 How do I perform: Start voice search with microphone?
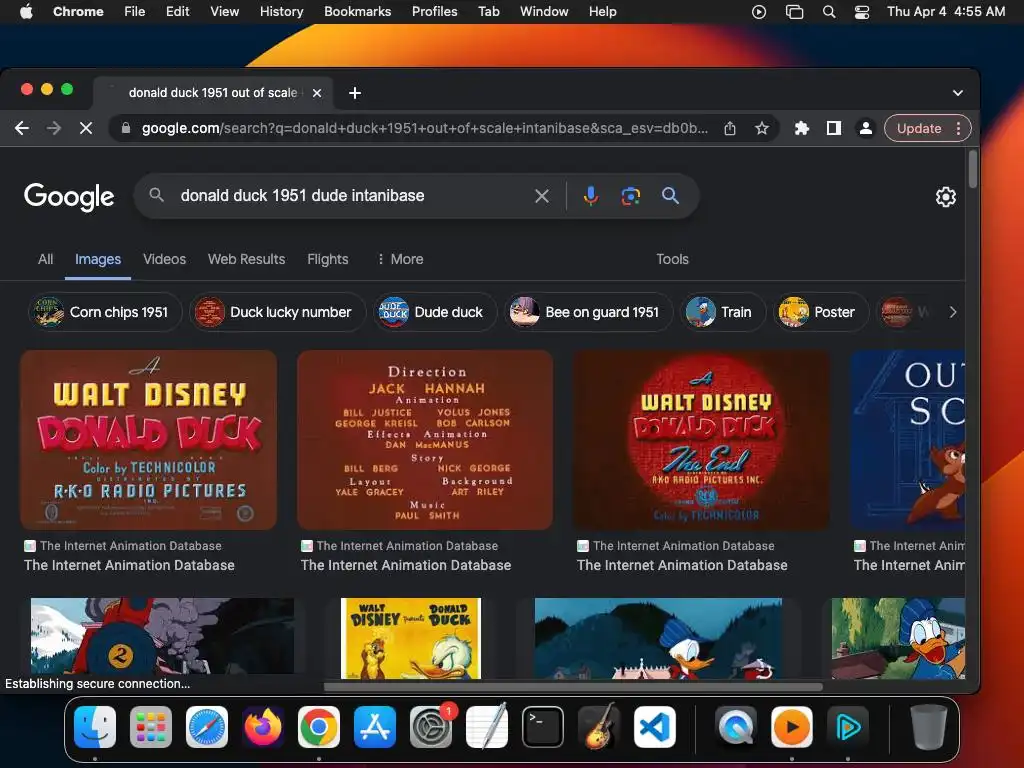[590, 196]
